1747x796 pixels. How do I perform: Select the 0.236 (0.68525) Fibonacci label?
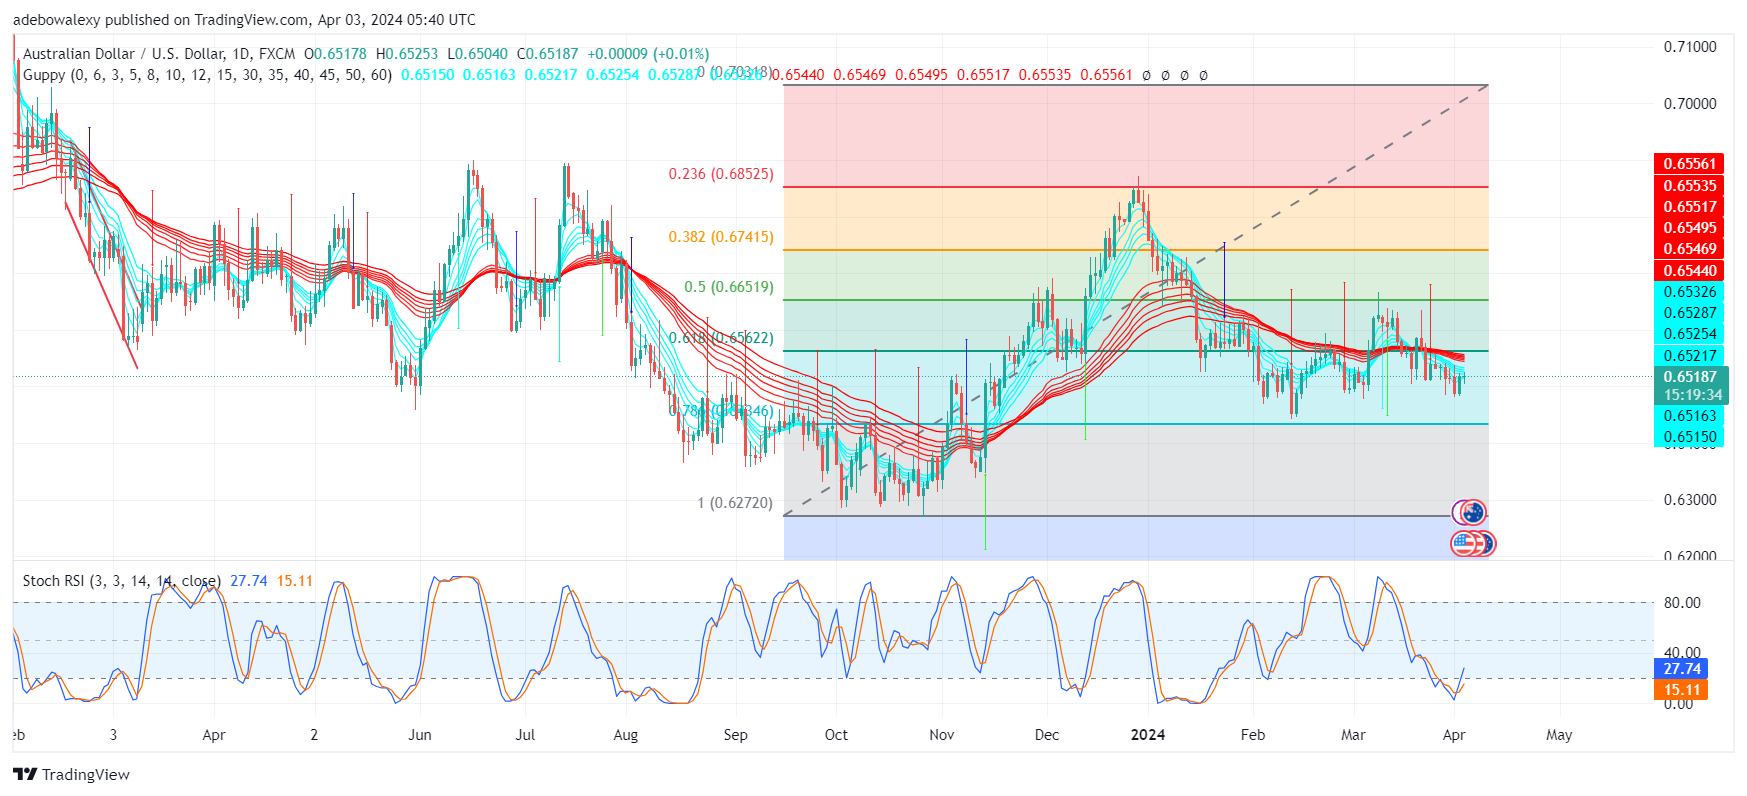pos(721,174)
